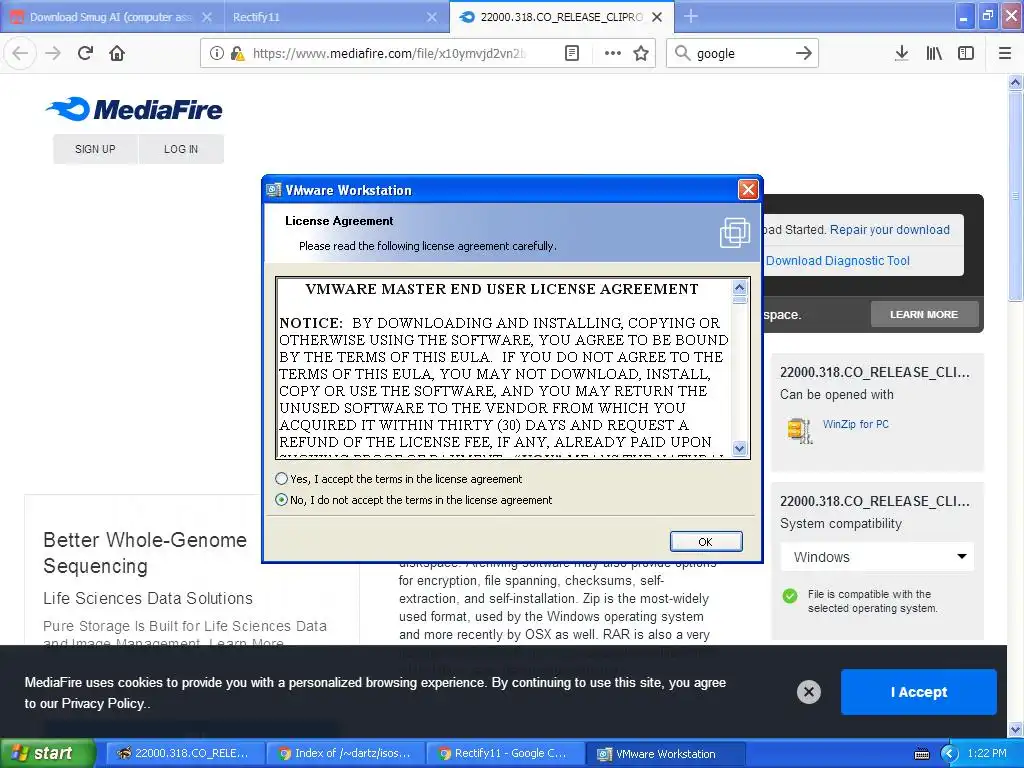
Task: Open Download Diagnostic Tool link
Action: 838,261
